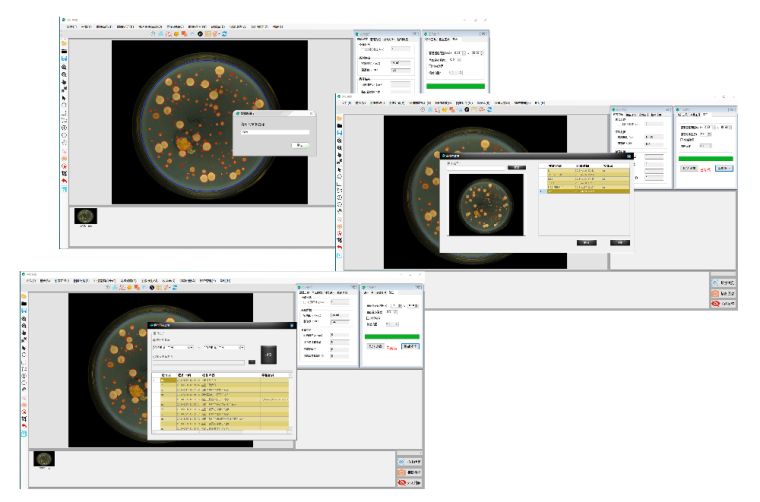This screenshot has height=502, width=760.
Task: Select the zoom-in magnifier in the right window's side toolbar
Action: click(340, 142)
